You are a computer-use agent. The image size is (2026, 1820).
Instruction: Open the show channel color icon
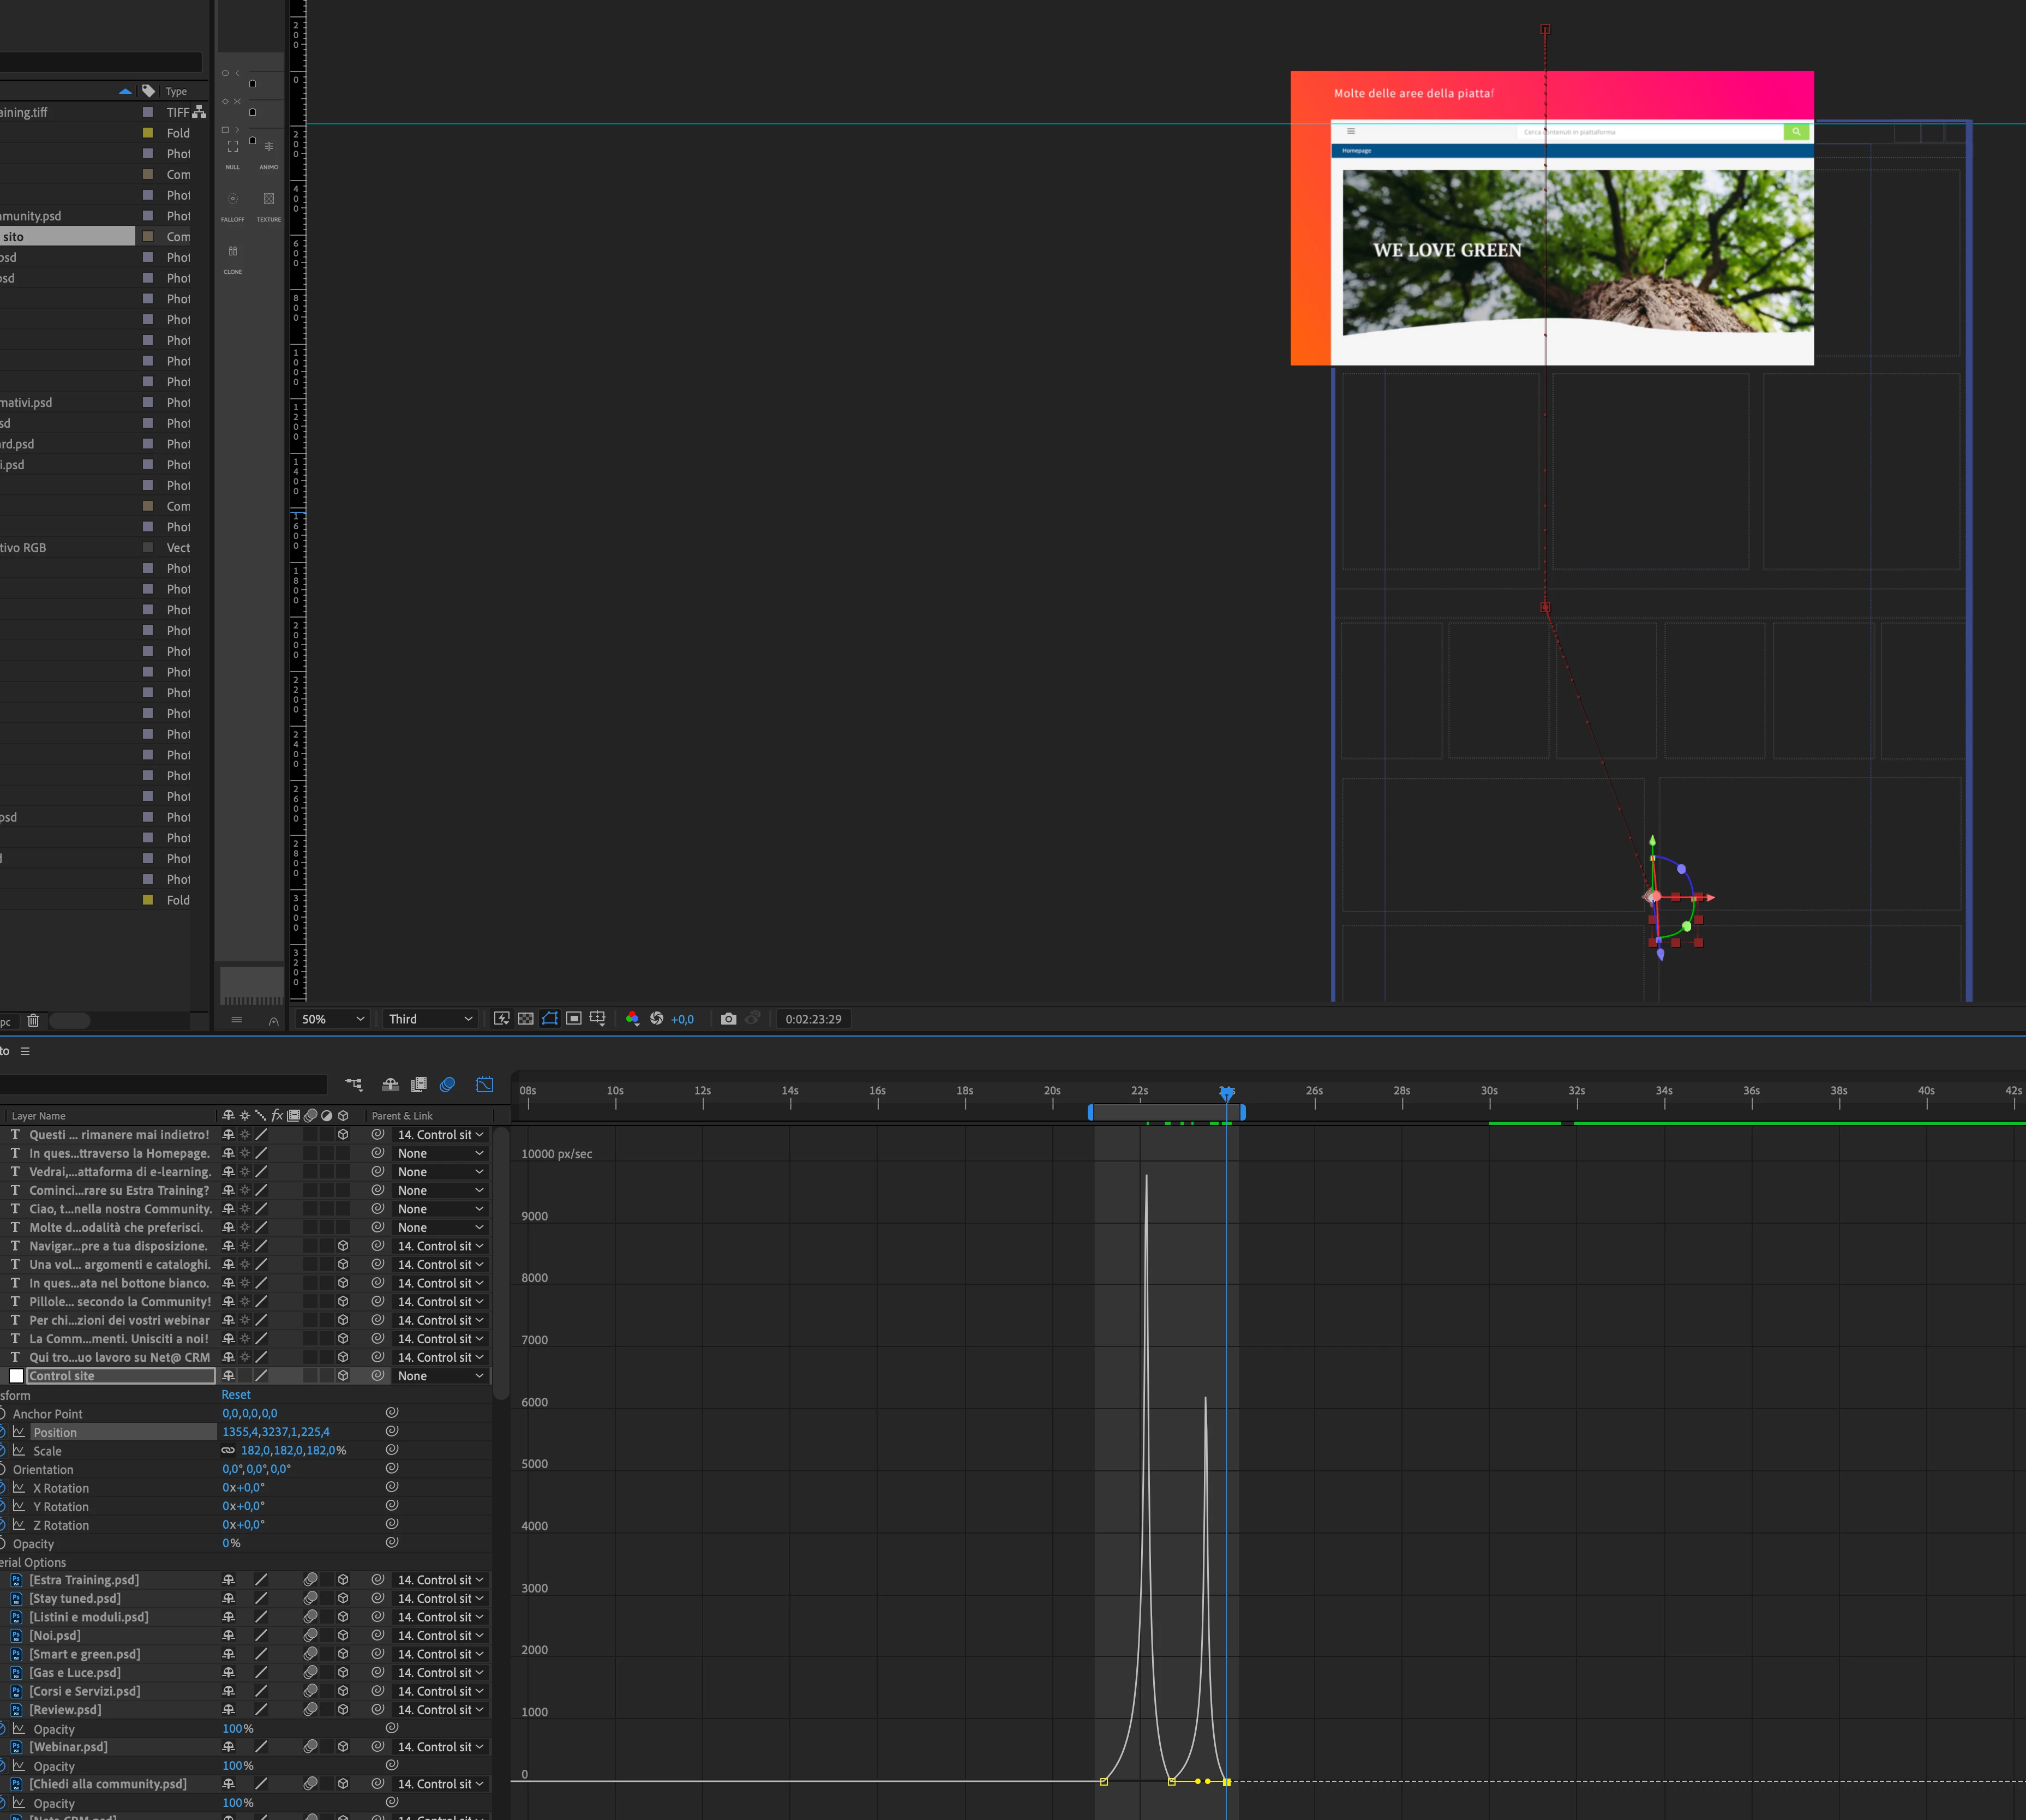tap(632, 1019)
